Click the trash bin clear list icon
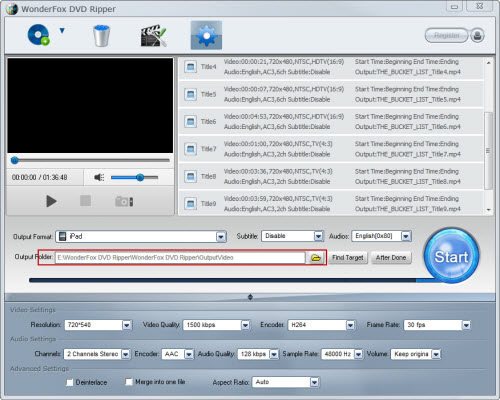Viewport: 500px width, 400px height. [x=101, y=35]
